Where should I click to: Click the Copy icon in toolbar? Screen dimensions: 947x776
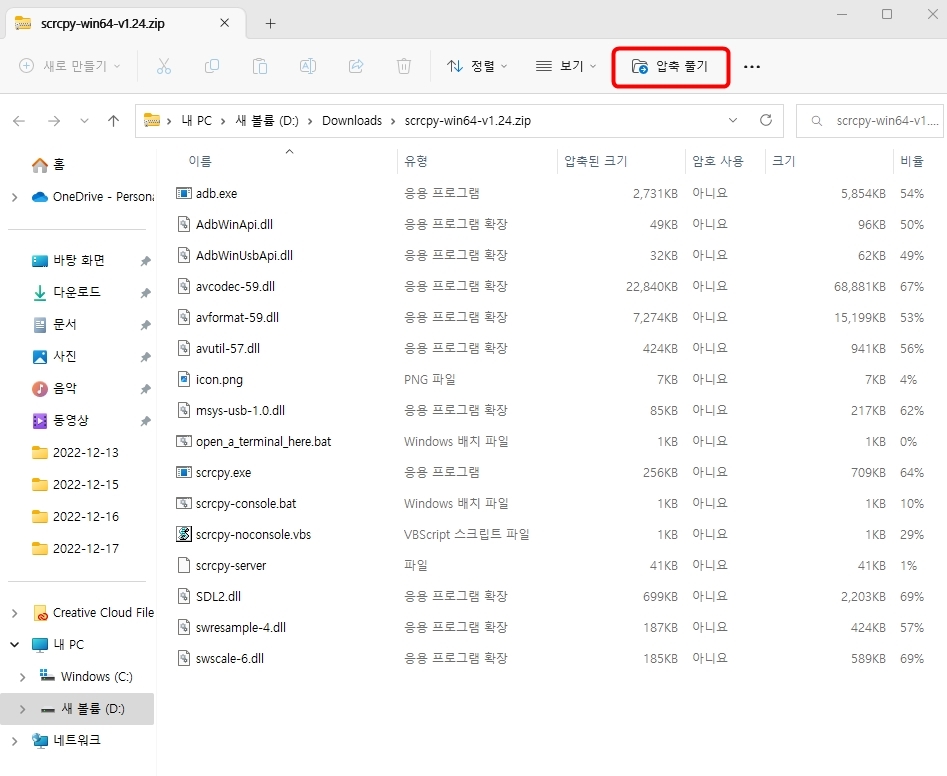click(x=211, y=66)
